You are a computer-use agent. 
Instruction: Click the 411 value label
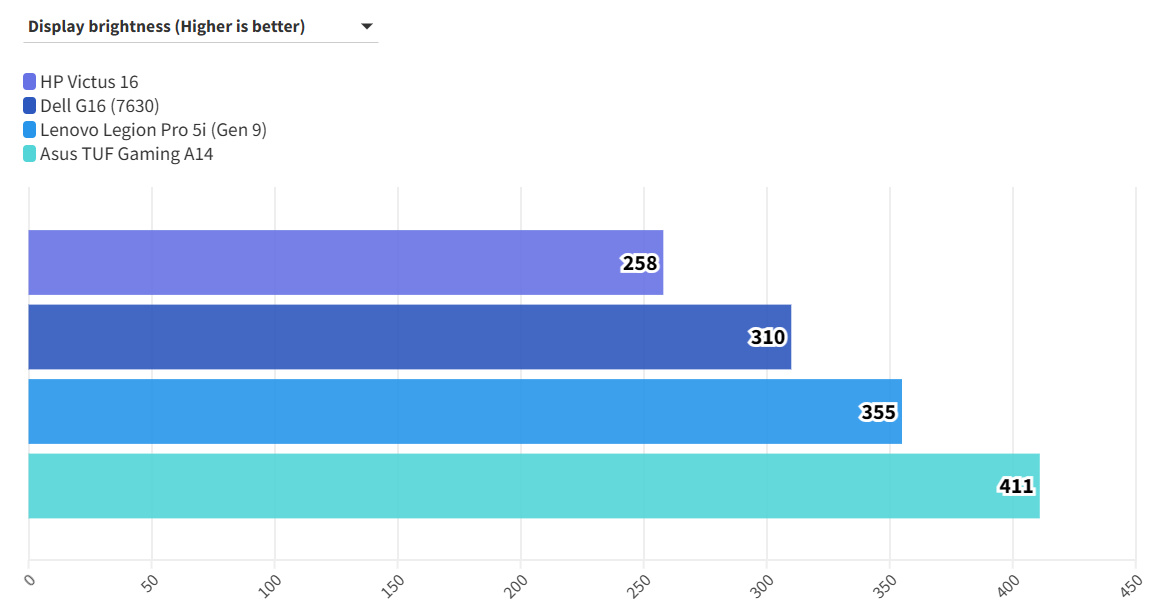click(1016, 486)
